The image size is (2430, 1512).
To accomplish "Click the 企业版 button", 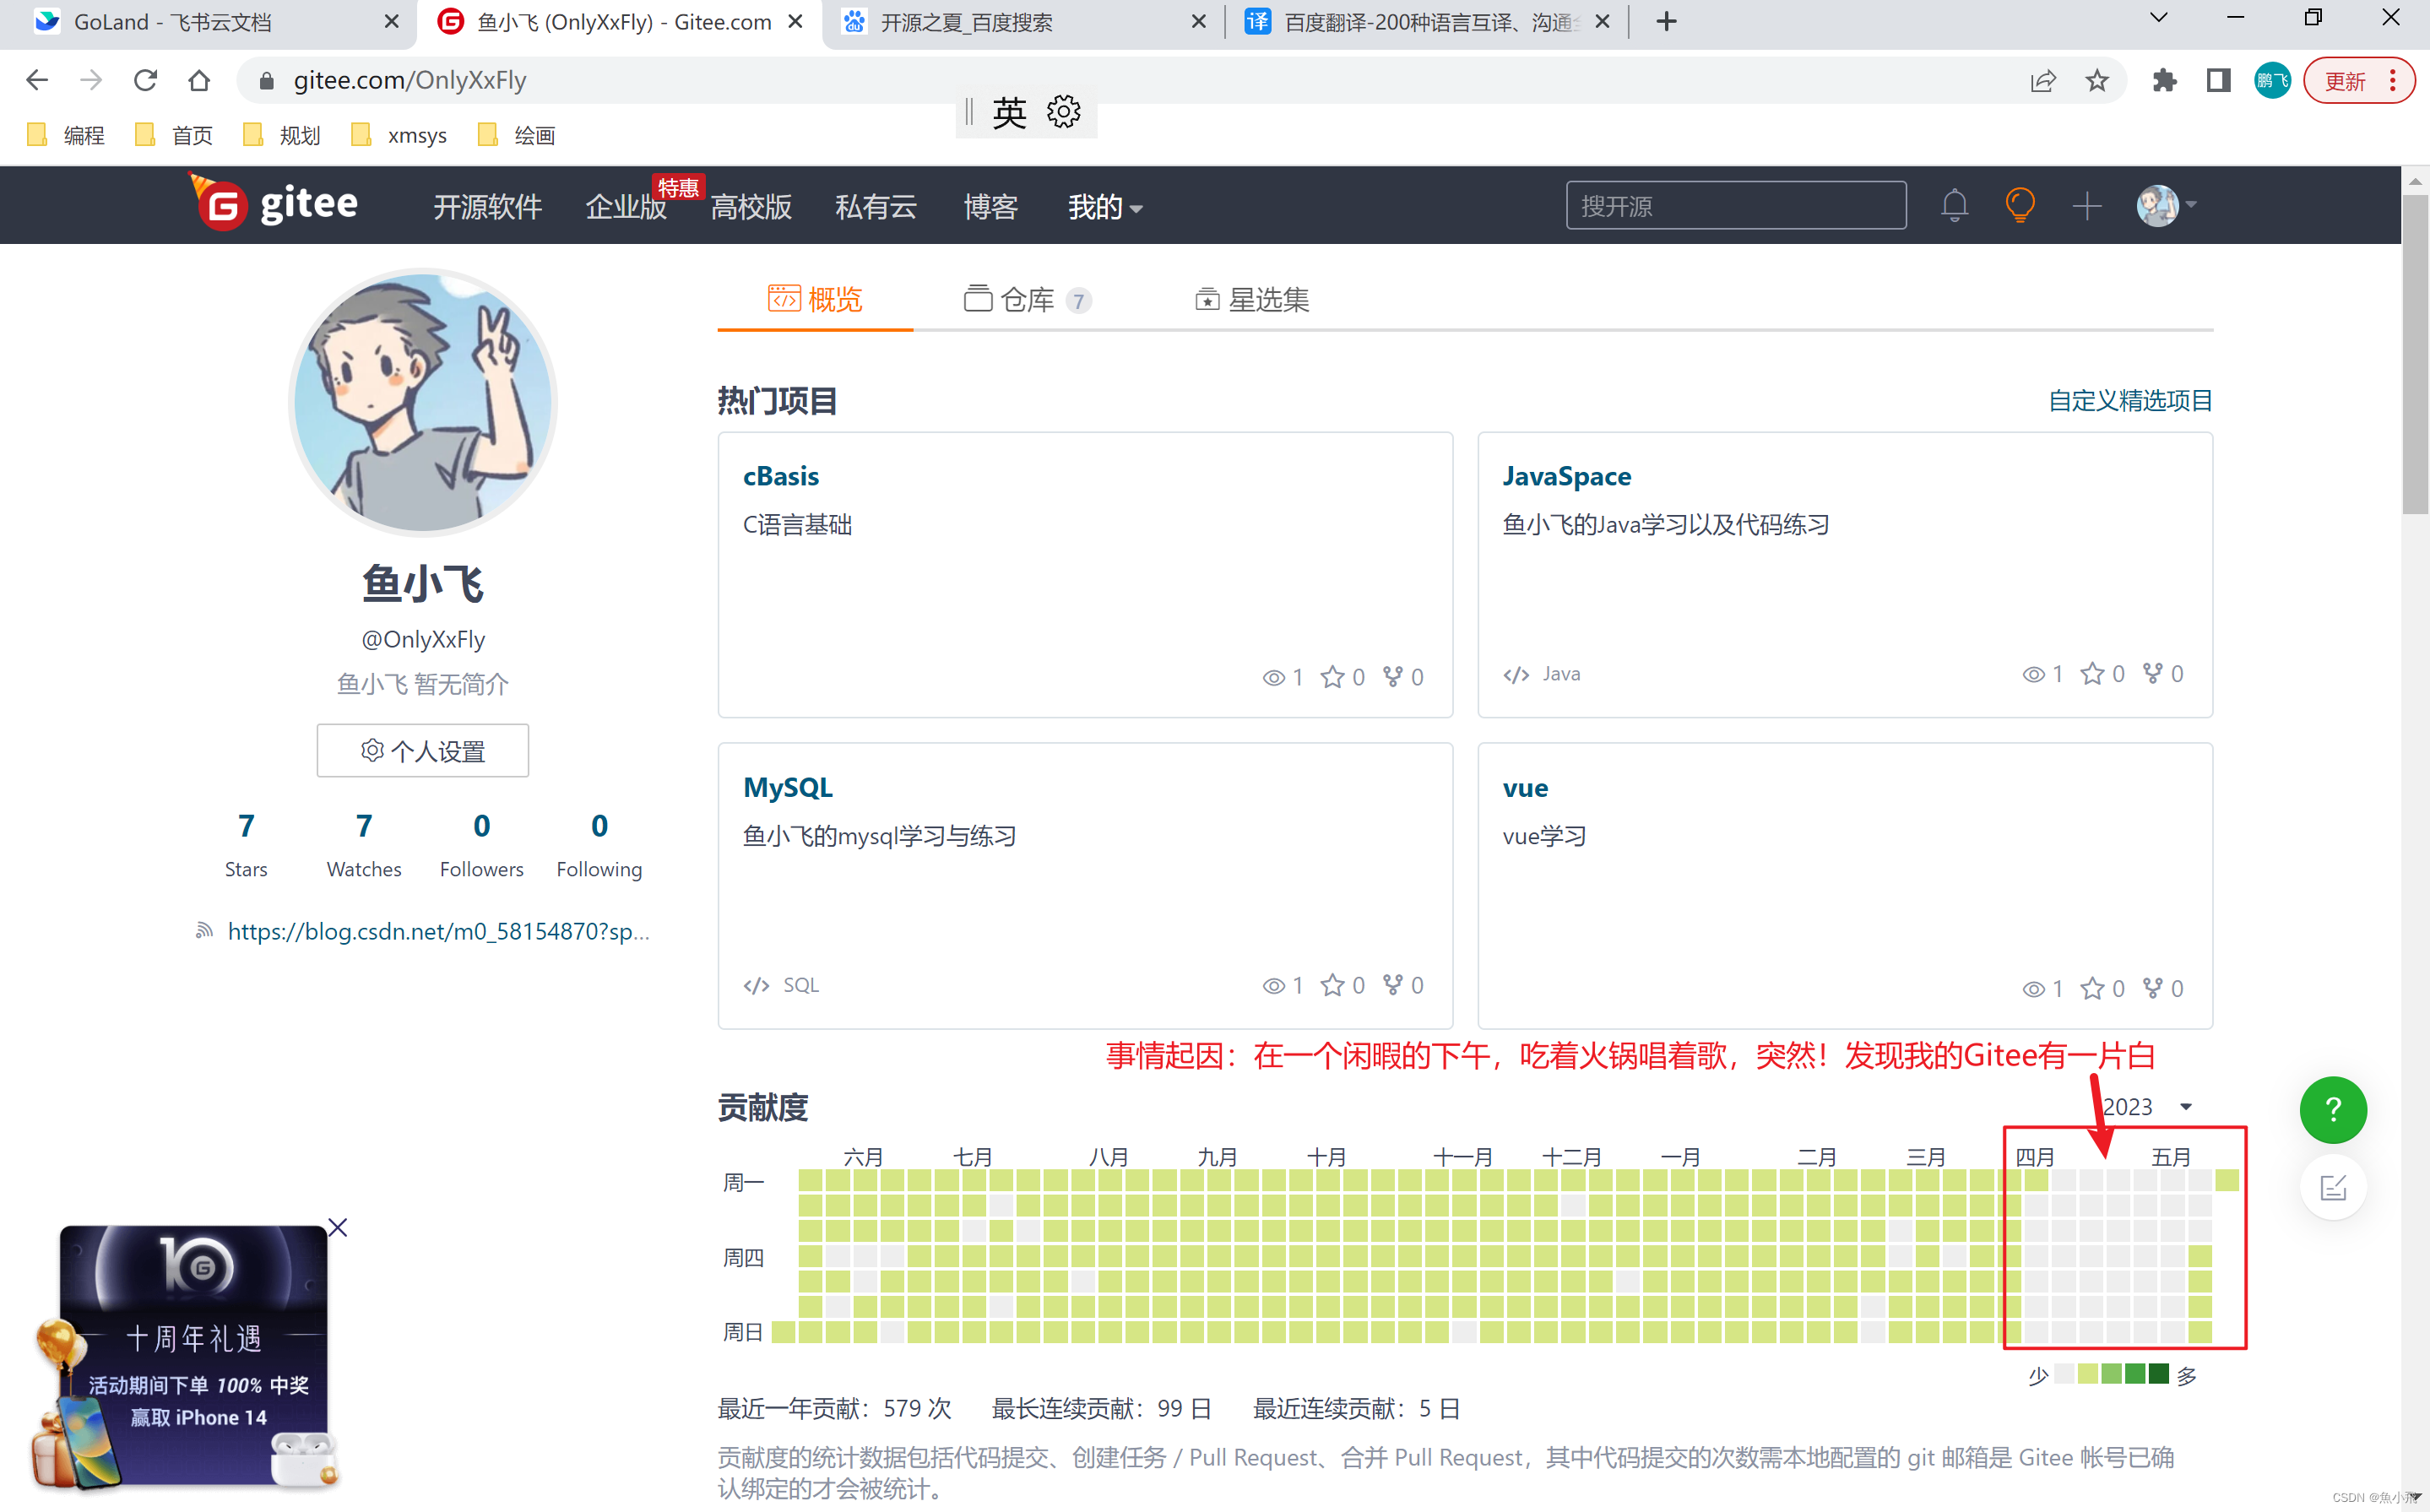I will point(624,205).
